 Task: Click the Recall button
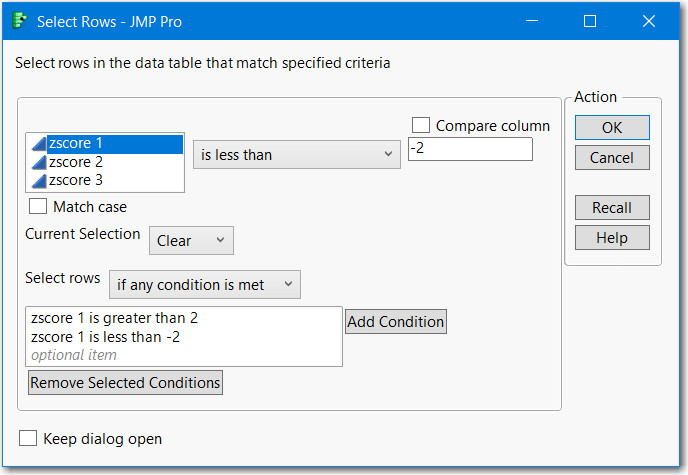tap(612, 208)
